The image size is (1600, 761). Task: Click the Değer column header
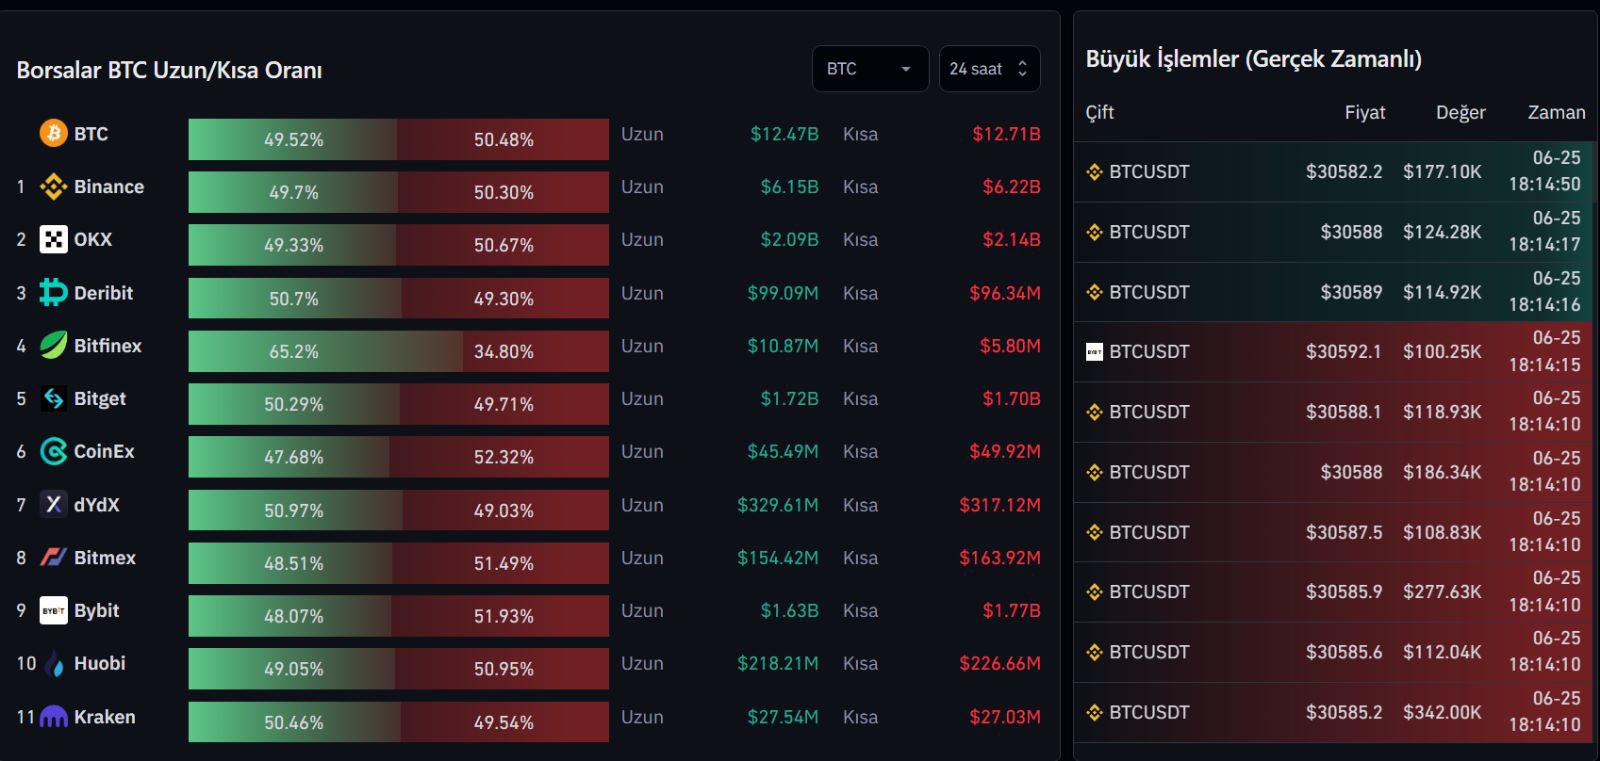pos(1460,112)
